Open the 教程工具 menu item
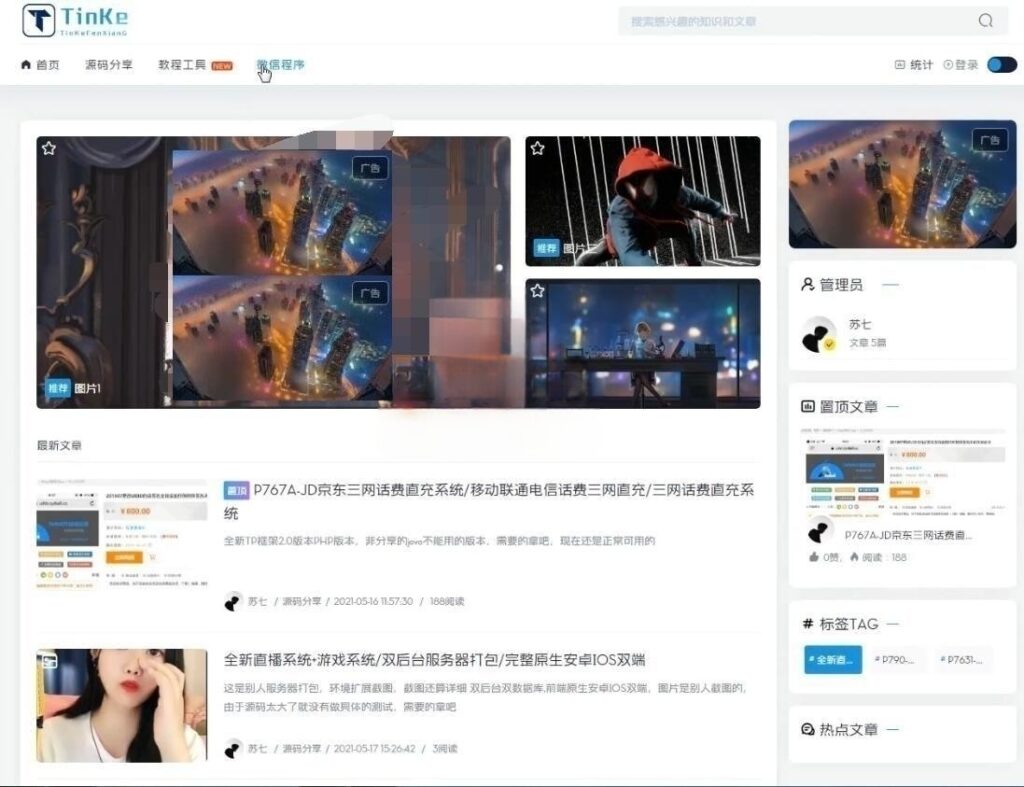The height and width of the screenshot is (787, 1024). pos(182,65)
